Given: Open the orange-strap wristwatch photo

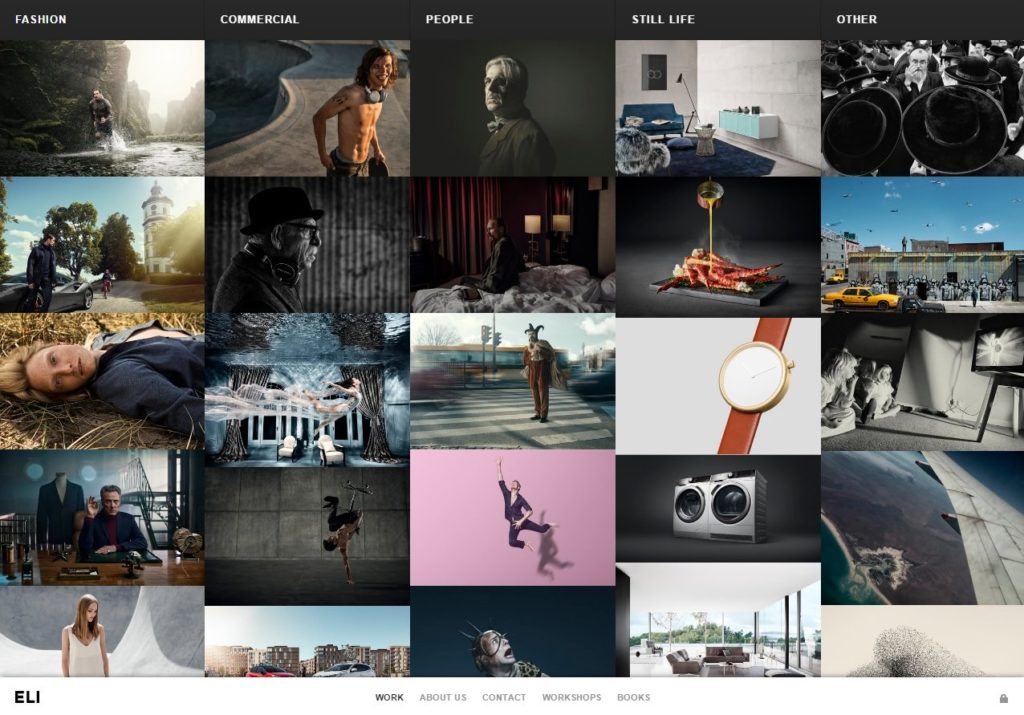Looking at the screenshot, I should [x=717, y=385].
